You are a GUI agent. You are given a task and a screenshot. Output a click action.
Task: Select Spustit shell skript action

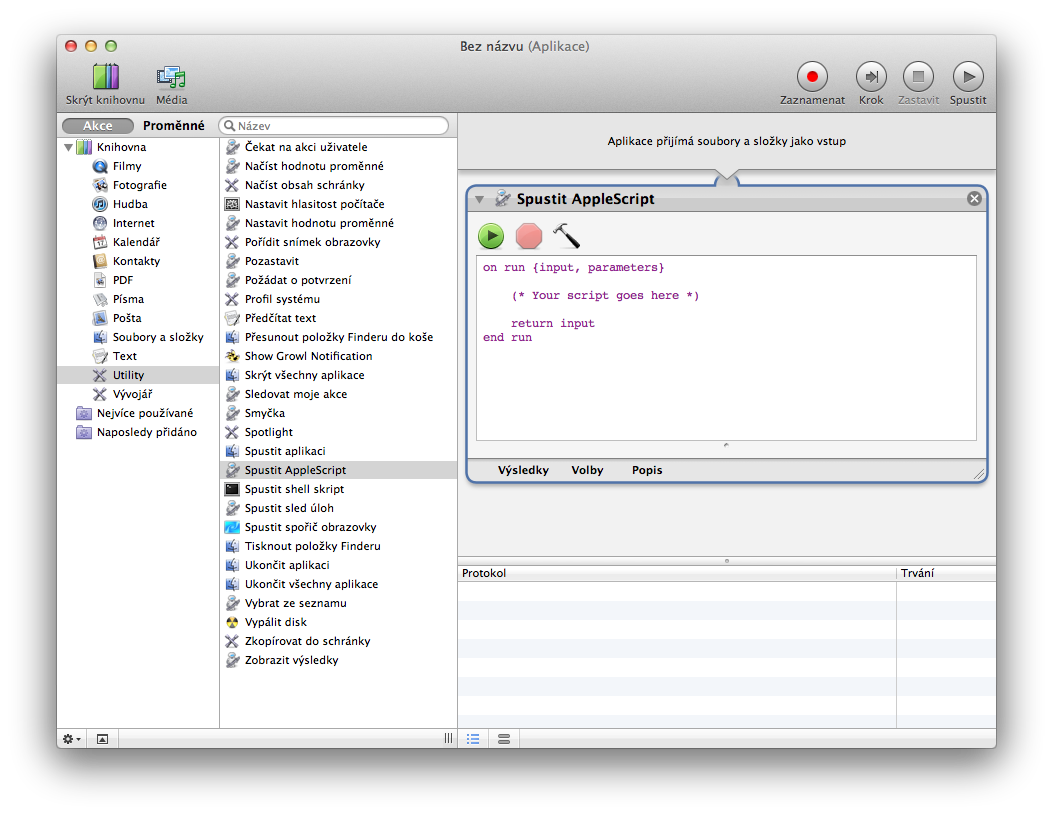[x=294, y=489]
